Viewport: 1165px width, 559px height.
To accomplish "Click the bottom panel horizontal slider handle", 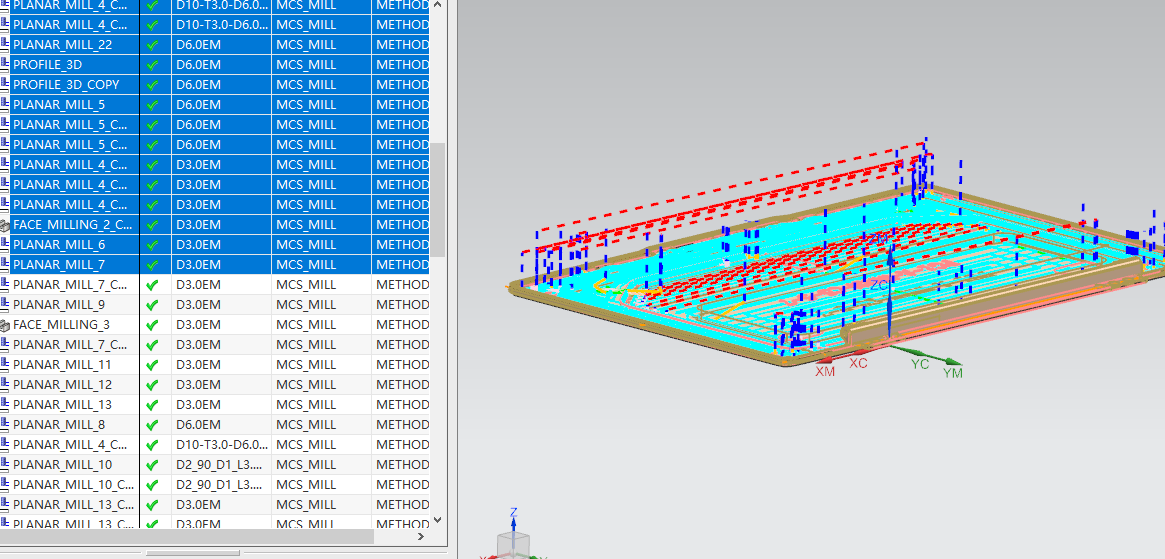I will 192,553.
